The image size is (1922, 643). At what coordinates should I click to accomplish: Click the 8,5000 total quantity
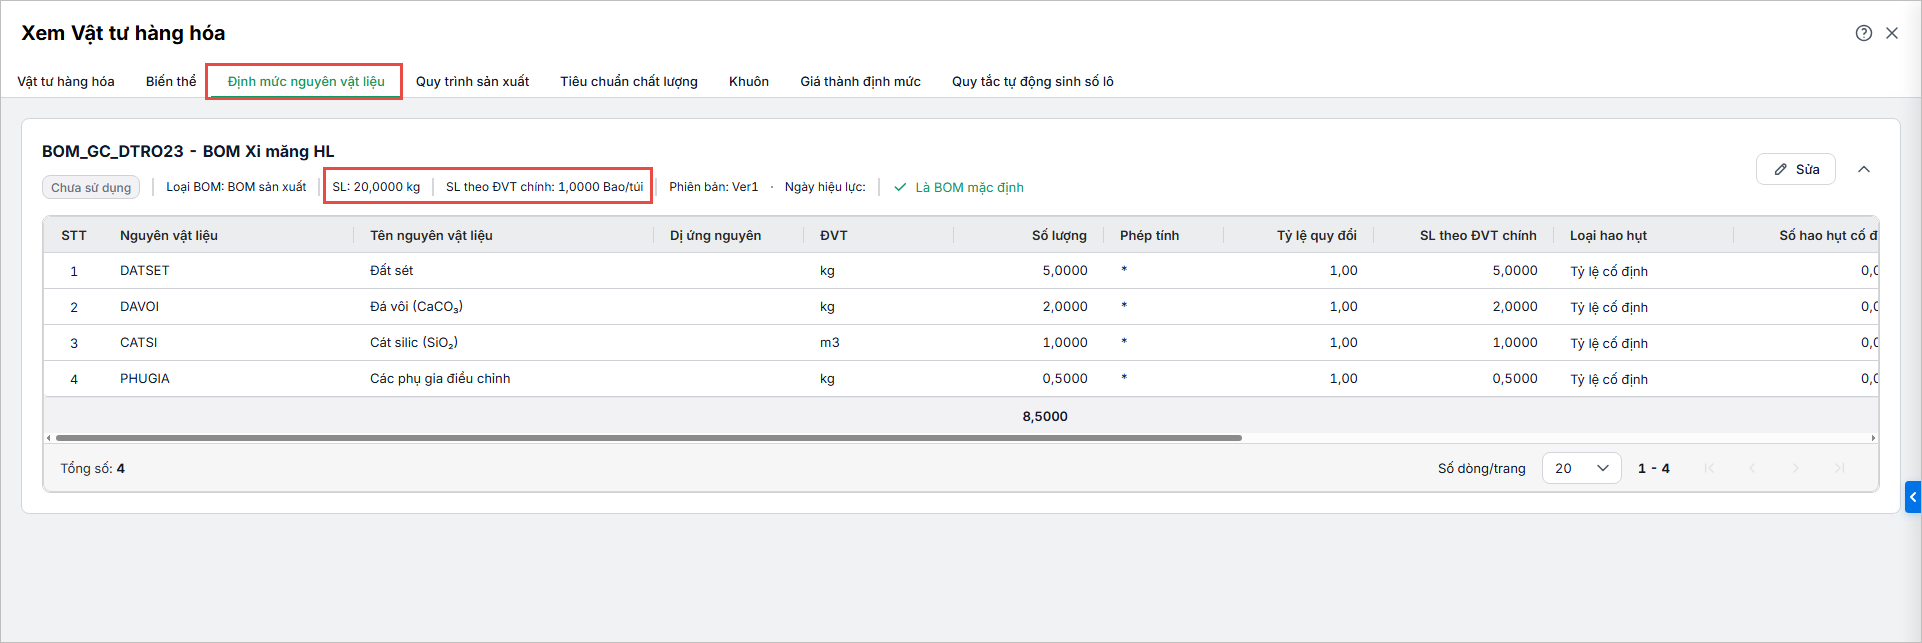click(x=1045, y=417)
